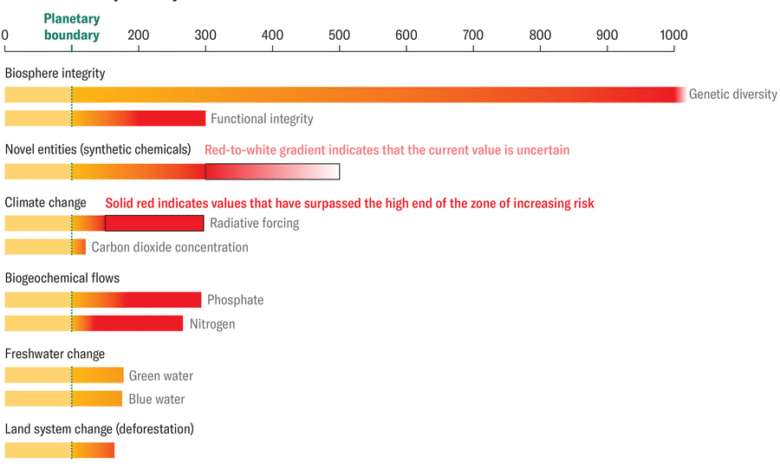The height and width of the screenshot is (470, 780).
Task: Click the Biosphere integrity heading
Action: click(x=55, y=73)
